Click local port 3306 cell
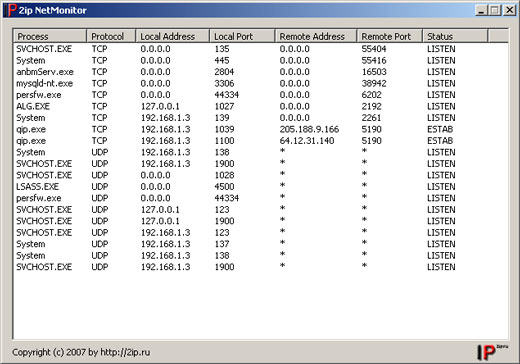 coord(224,83)
